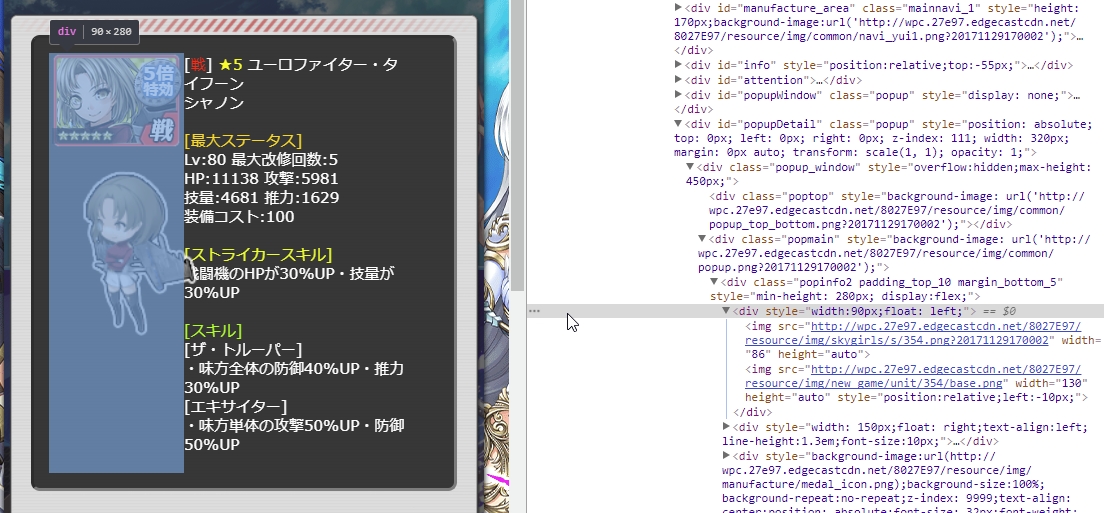1104x513 pixels.
Task: Collapse the popmain div node
Action: (x=702, y=239)
